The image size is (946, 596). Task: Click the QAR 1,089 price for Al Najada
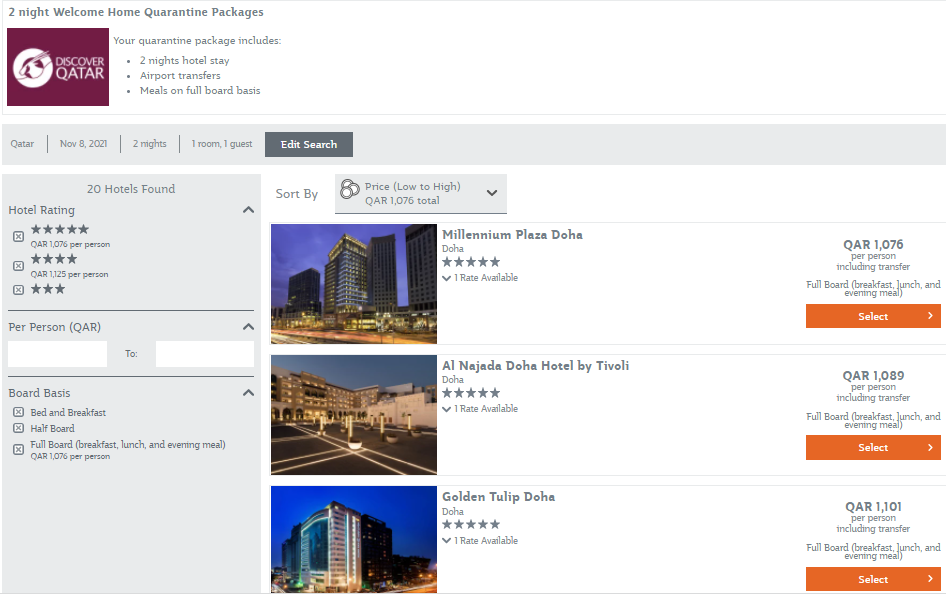[x=873, y=376]
